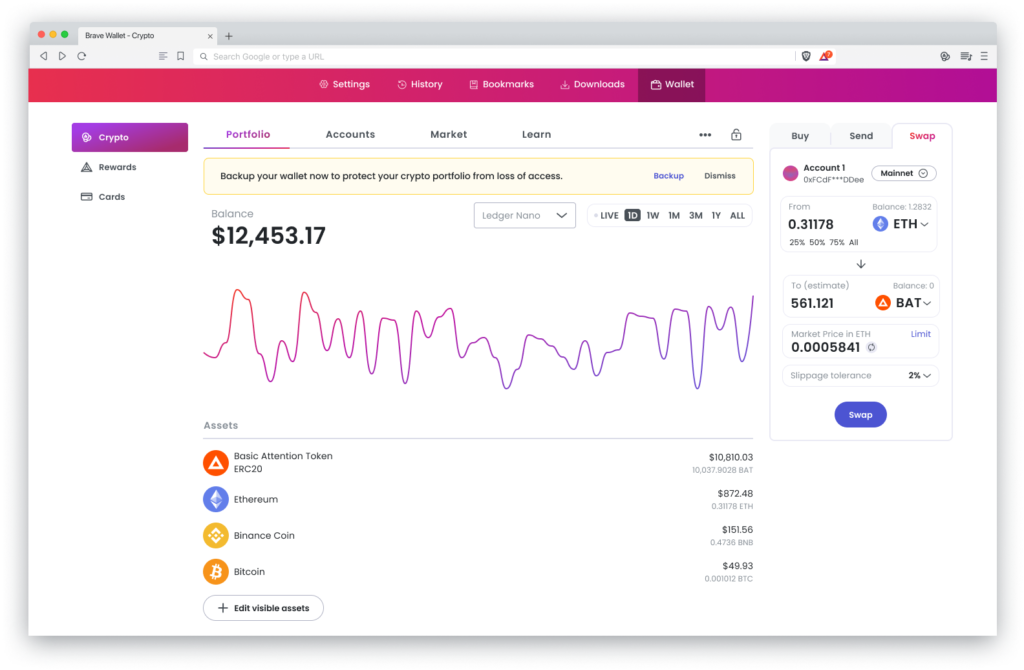Open Bookmarks in the top navigation

point(501,84)
